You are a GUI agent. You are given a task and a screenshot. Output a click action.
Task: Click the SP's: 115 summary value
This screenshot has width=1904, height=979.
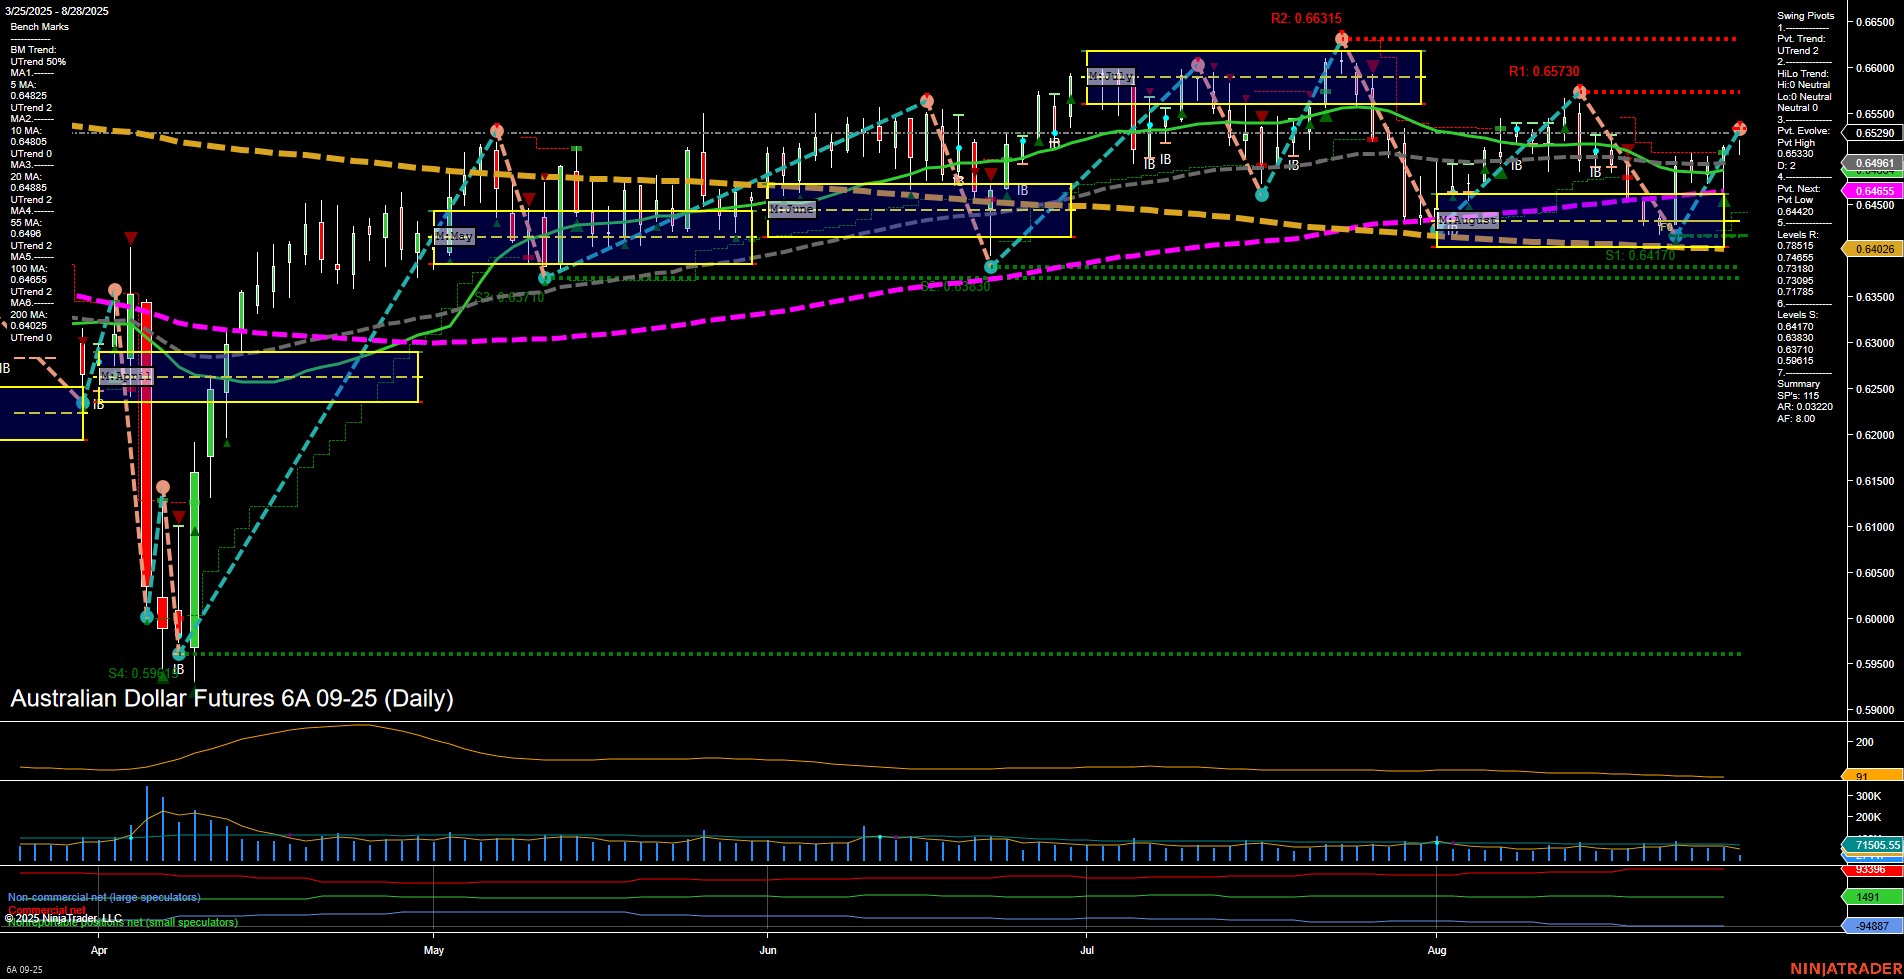(x=1798, y=396)
